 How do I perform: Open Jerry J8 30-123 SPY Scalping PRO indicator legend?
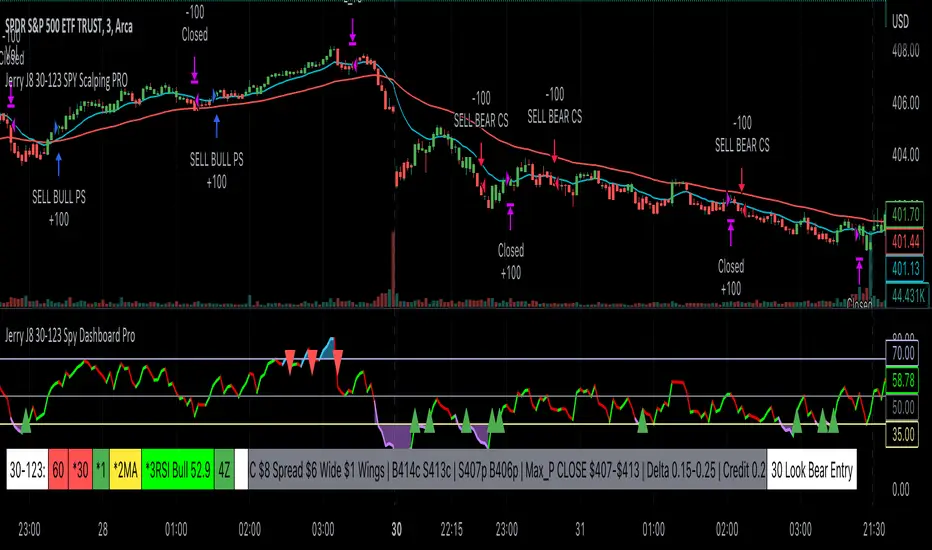click(x=67, y=80)
